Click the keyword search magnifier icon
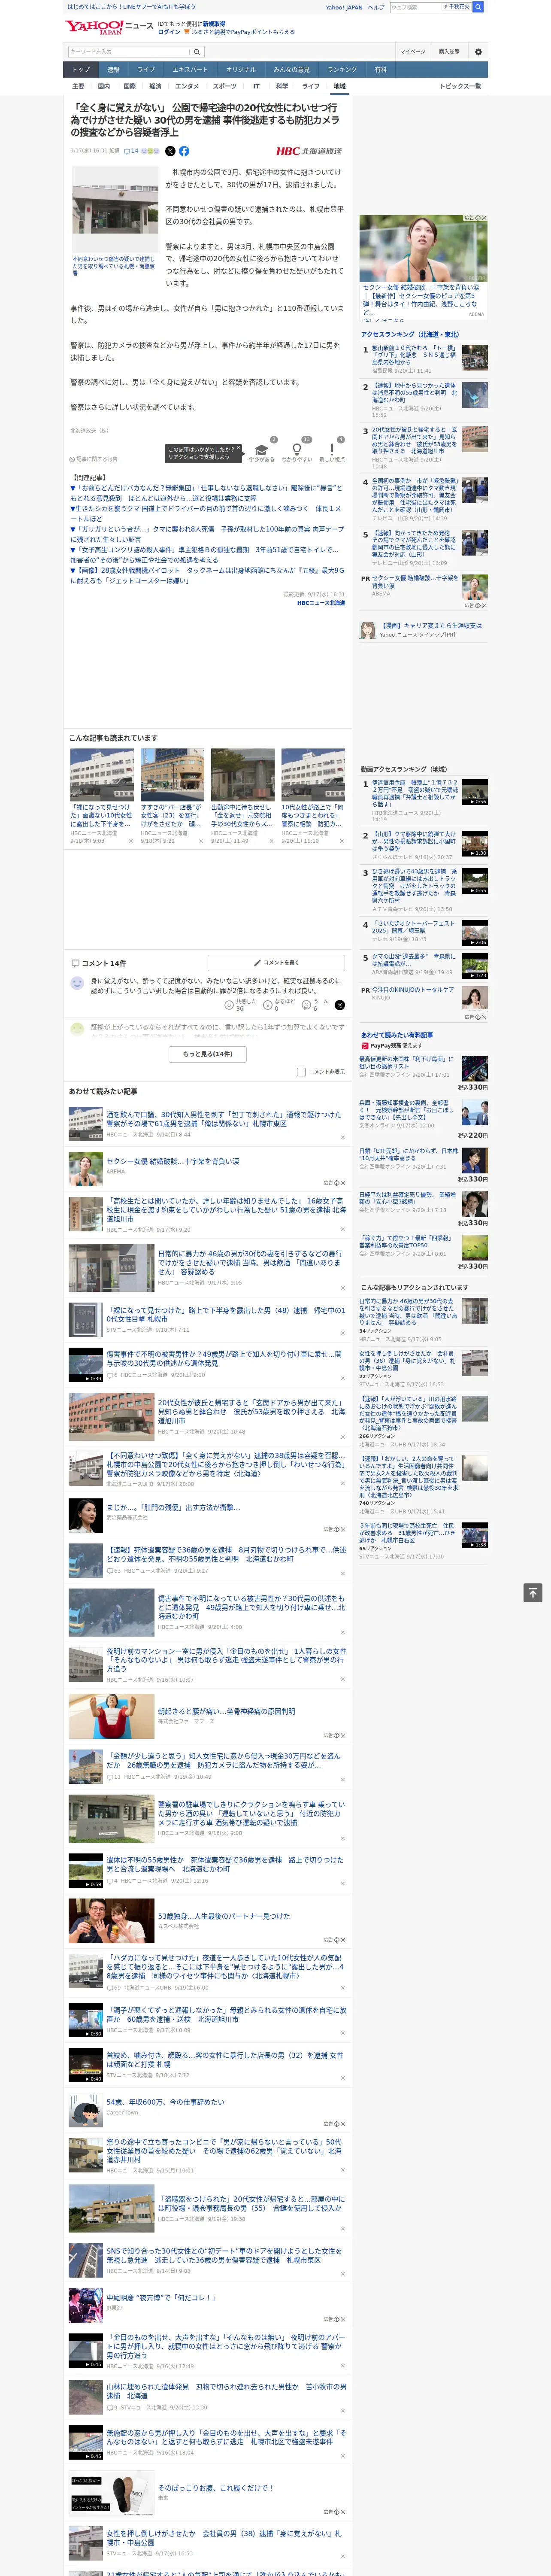This screenshot has width=551, height=2576. pyautogui.click(x=197, y=52)
